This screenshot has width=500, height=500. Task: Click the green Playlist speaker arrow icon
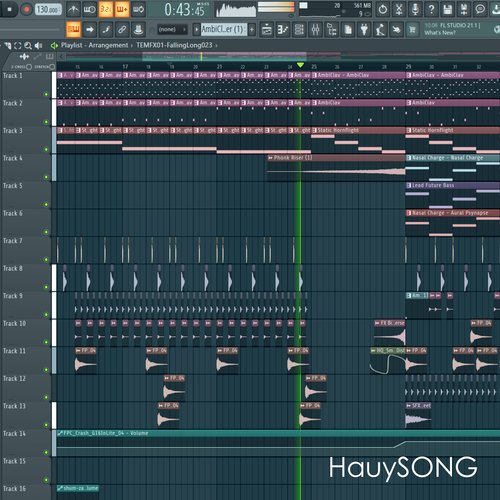click(x=54, y=45)
